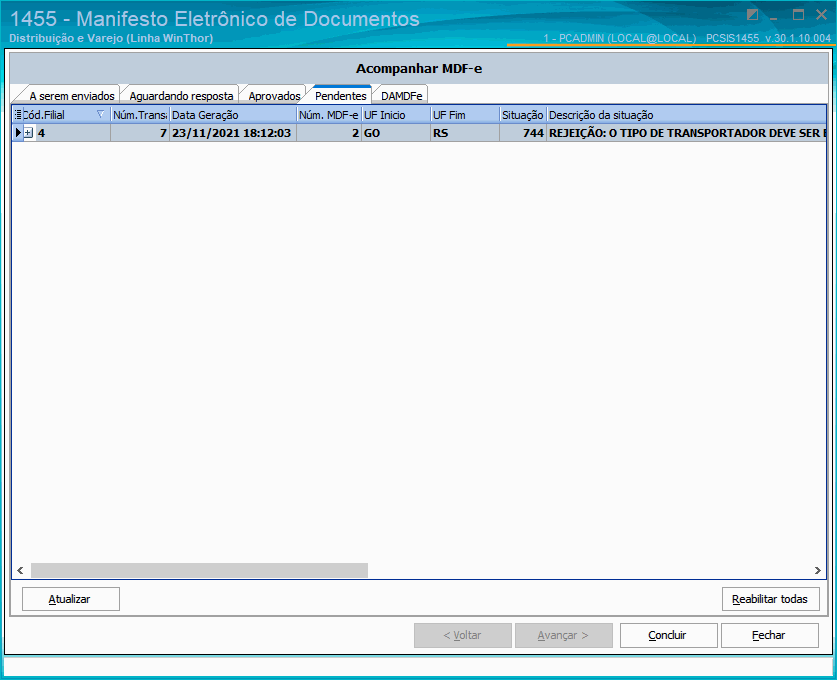The height and width of the screenshot is (680, 837).
Task: Click Avançar button
Action: [x=564, y=635]
